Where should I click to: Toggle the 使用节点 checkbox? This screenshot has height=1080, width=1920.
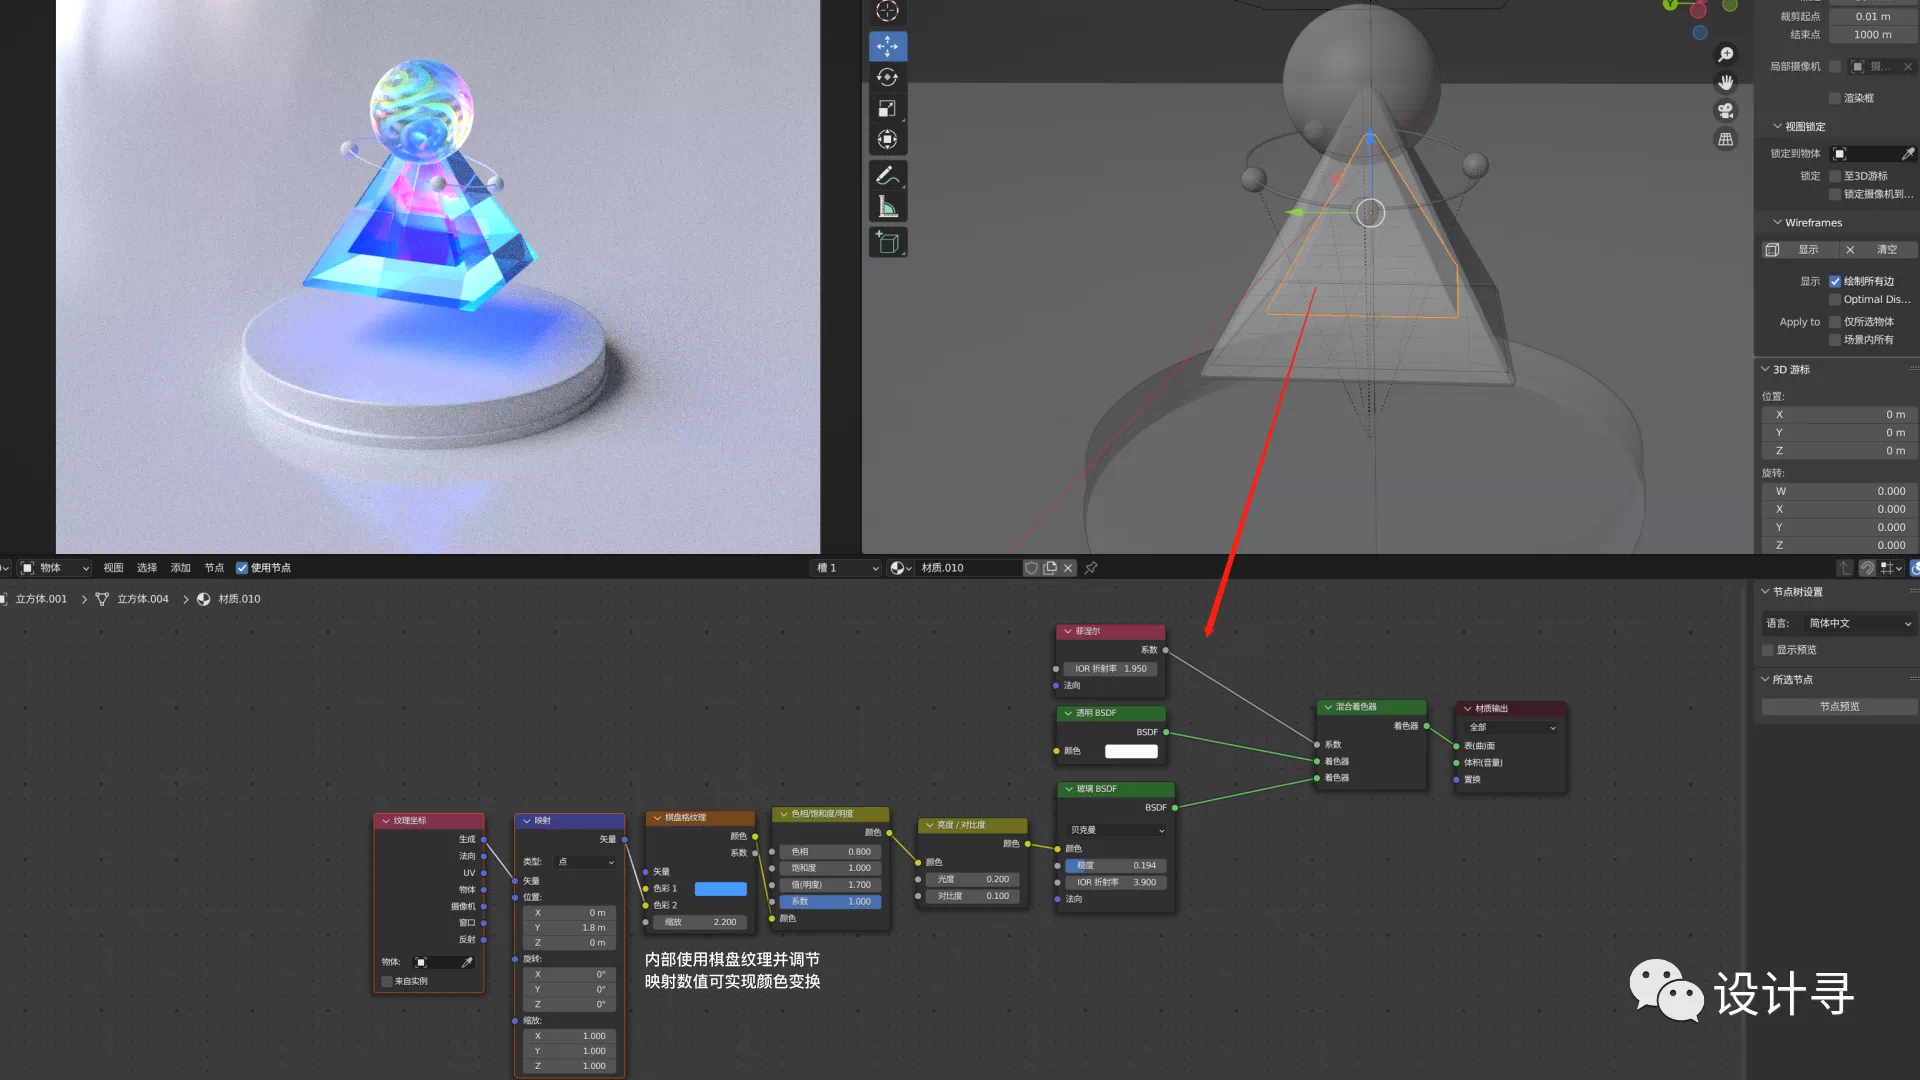click(x=242, y=568)
